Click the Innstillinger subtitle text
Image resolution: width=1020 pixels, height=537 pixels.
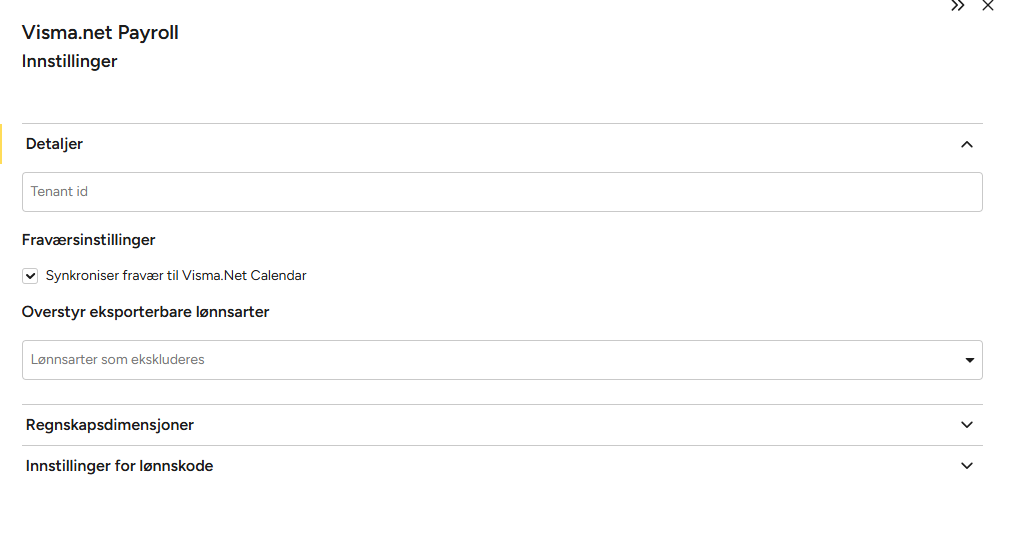pyautogui.click(x=70, y=61)
